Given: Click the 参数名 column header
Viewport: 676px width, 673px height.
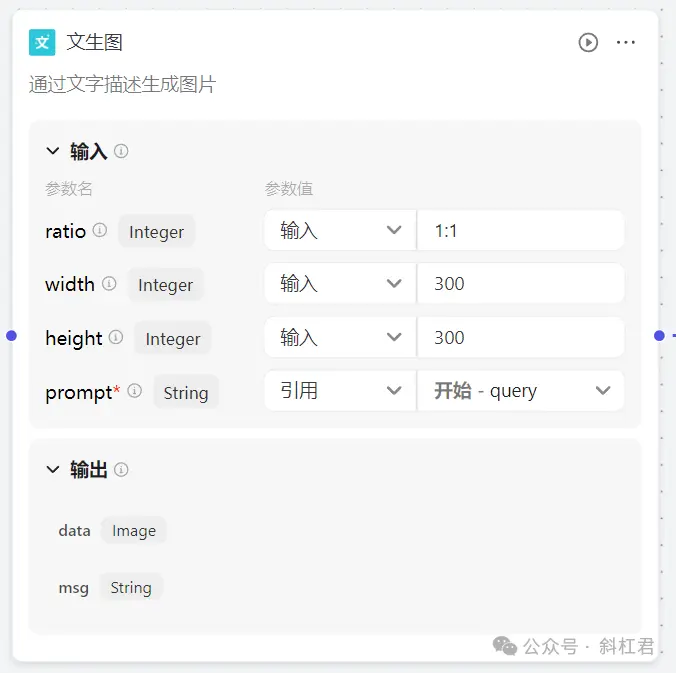Looking at the screenshot, I should pos(69,189).
